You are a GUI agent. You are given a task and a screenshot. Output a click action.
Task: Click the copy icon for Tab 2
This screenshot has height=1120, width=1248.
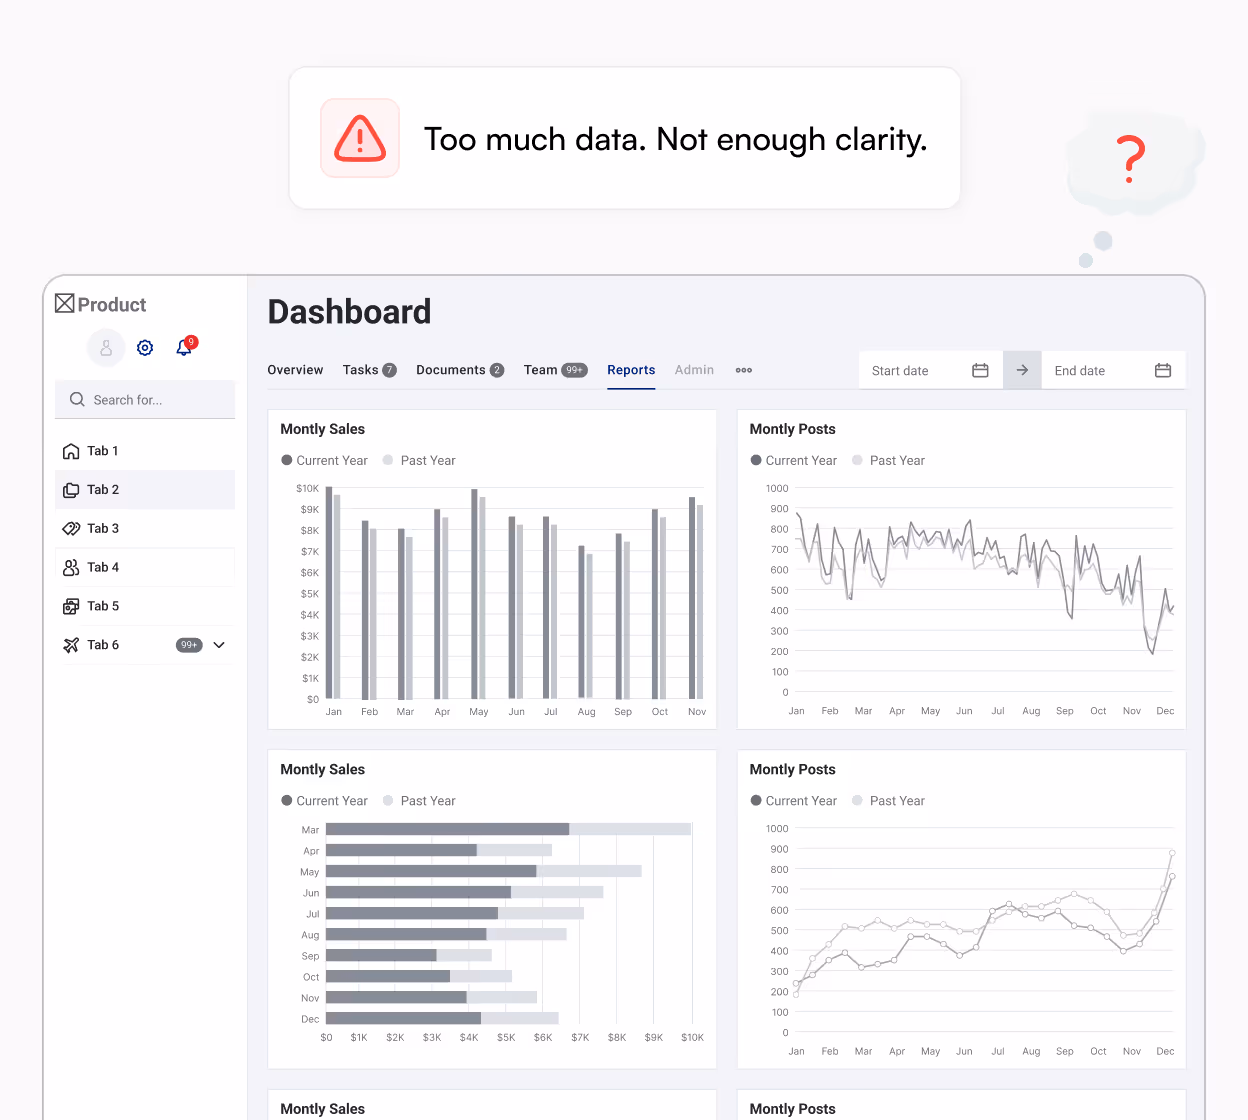click(x=71, y=490)
